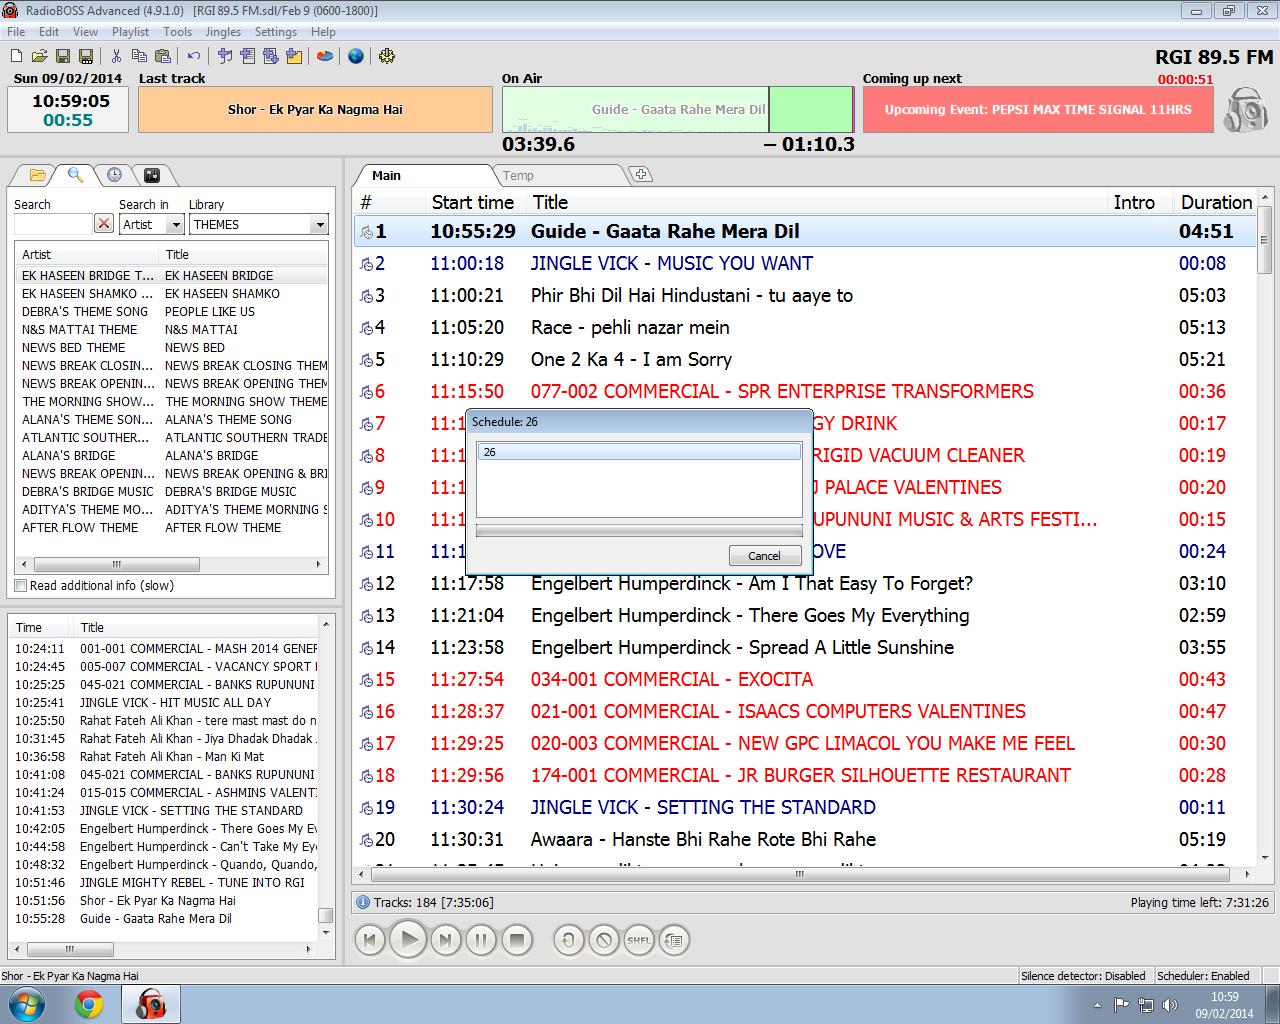Enable Read additional info (slow) checkbox

click(21, 586)
